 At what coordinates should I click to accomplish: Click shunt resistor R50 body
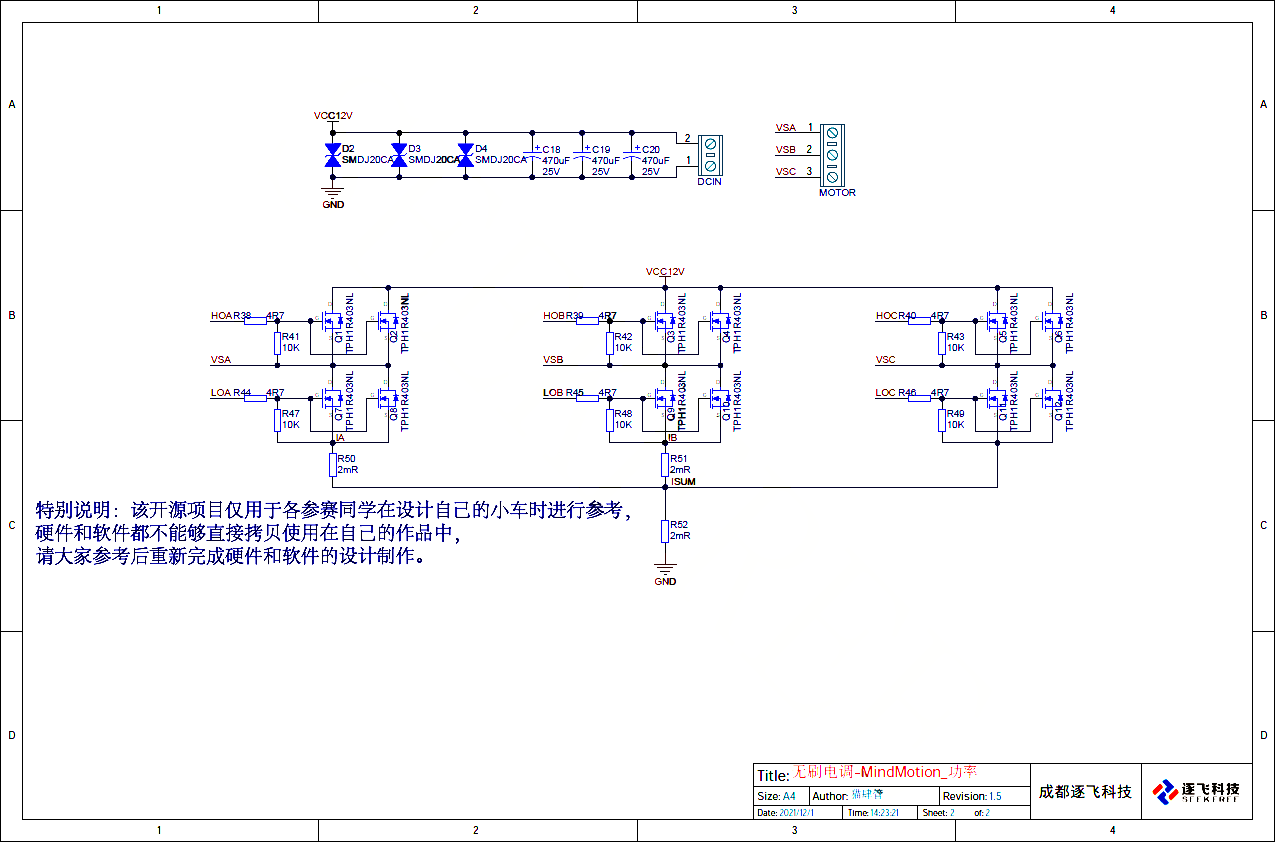tap(332, 465)
